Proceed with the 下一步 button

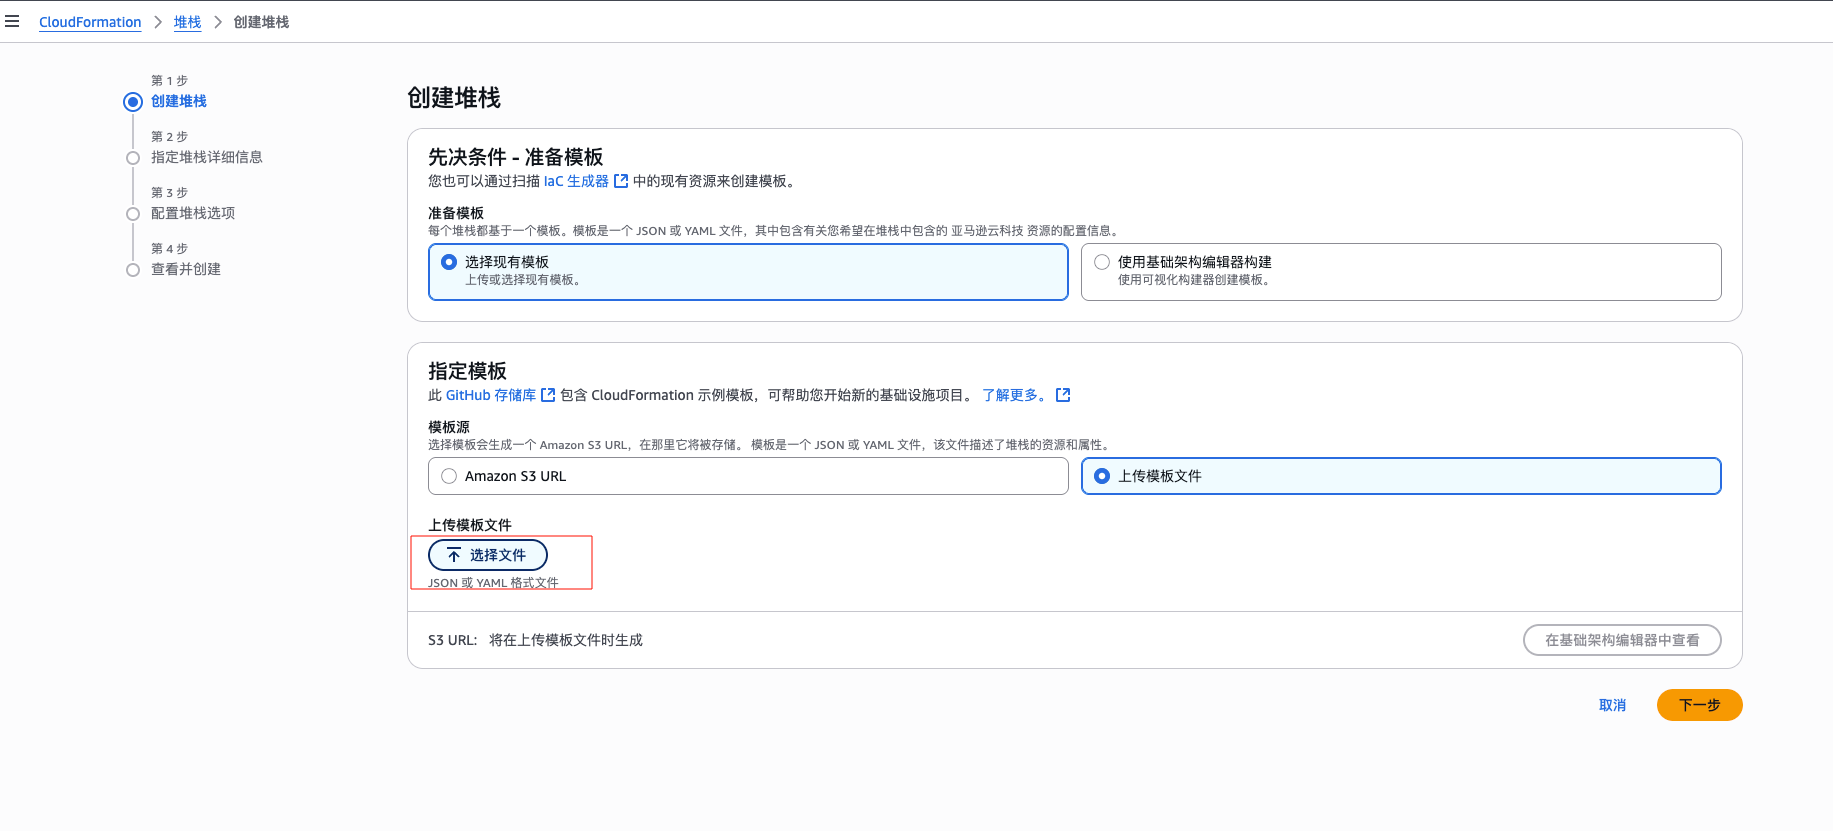(1700, 705)
